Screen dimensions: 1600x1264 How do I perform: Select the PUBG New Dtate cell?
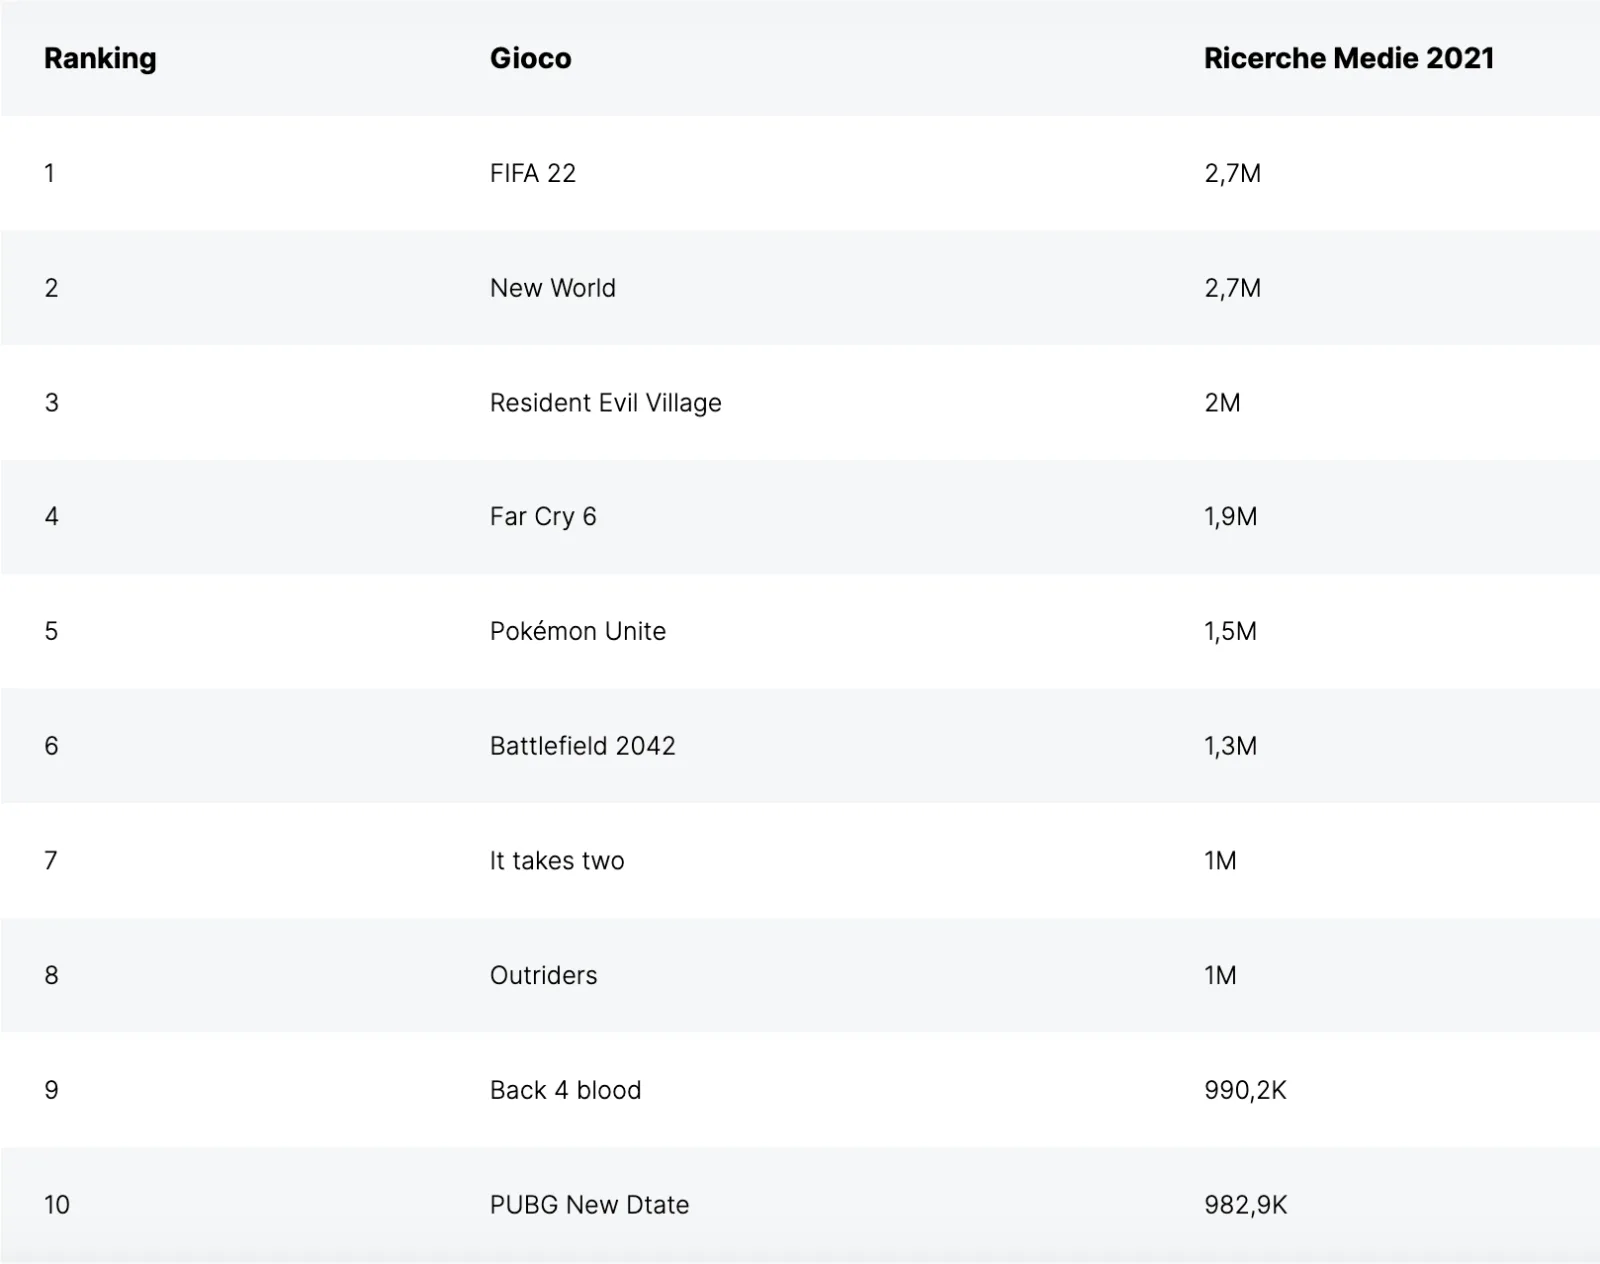click(x=589, y=1205)
